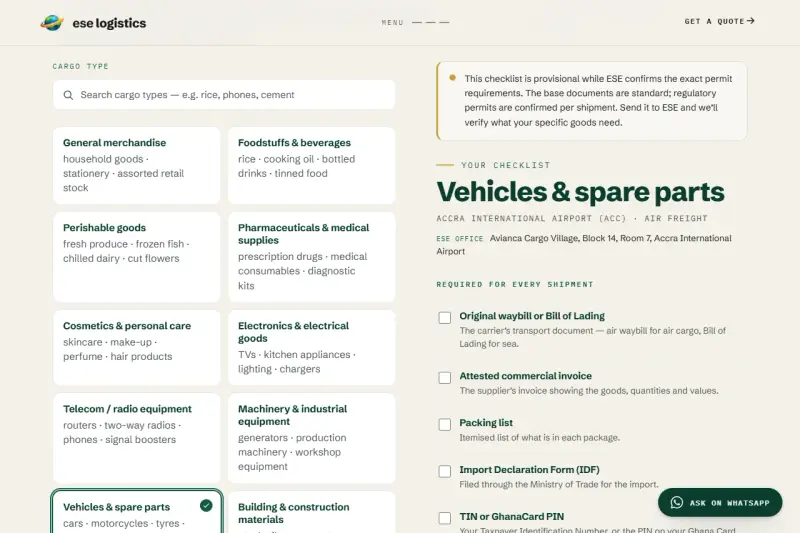Image resolution: width=800 pixels, height=533 pixels.
Task: Click the ASK ON WHATSAPP button
Action: tap(720, 502)
